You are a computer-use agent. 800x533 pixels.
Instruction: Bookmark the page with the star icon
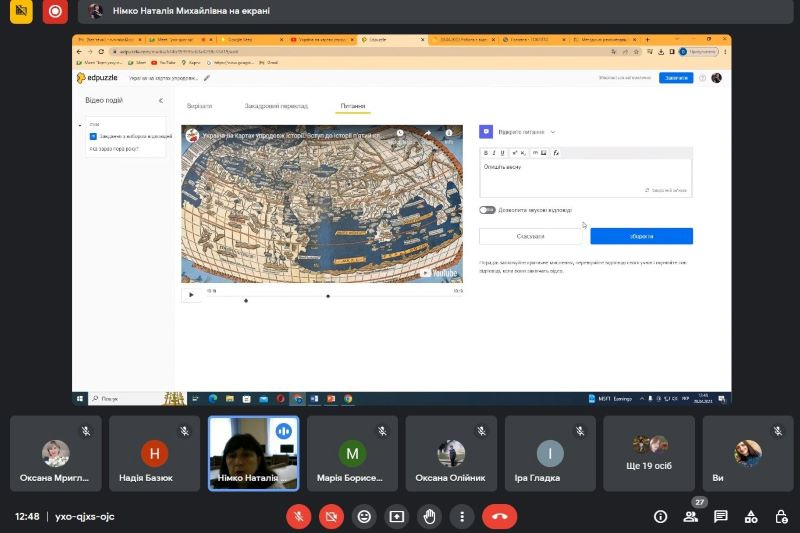(x=636, y=52)
